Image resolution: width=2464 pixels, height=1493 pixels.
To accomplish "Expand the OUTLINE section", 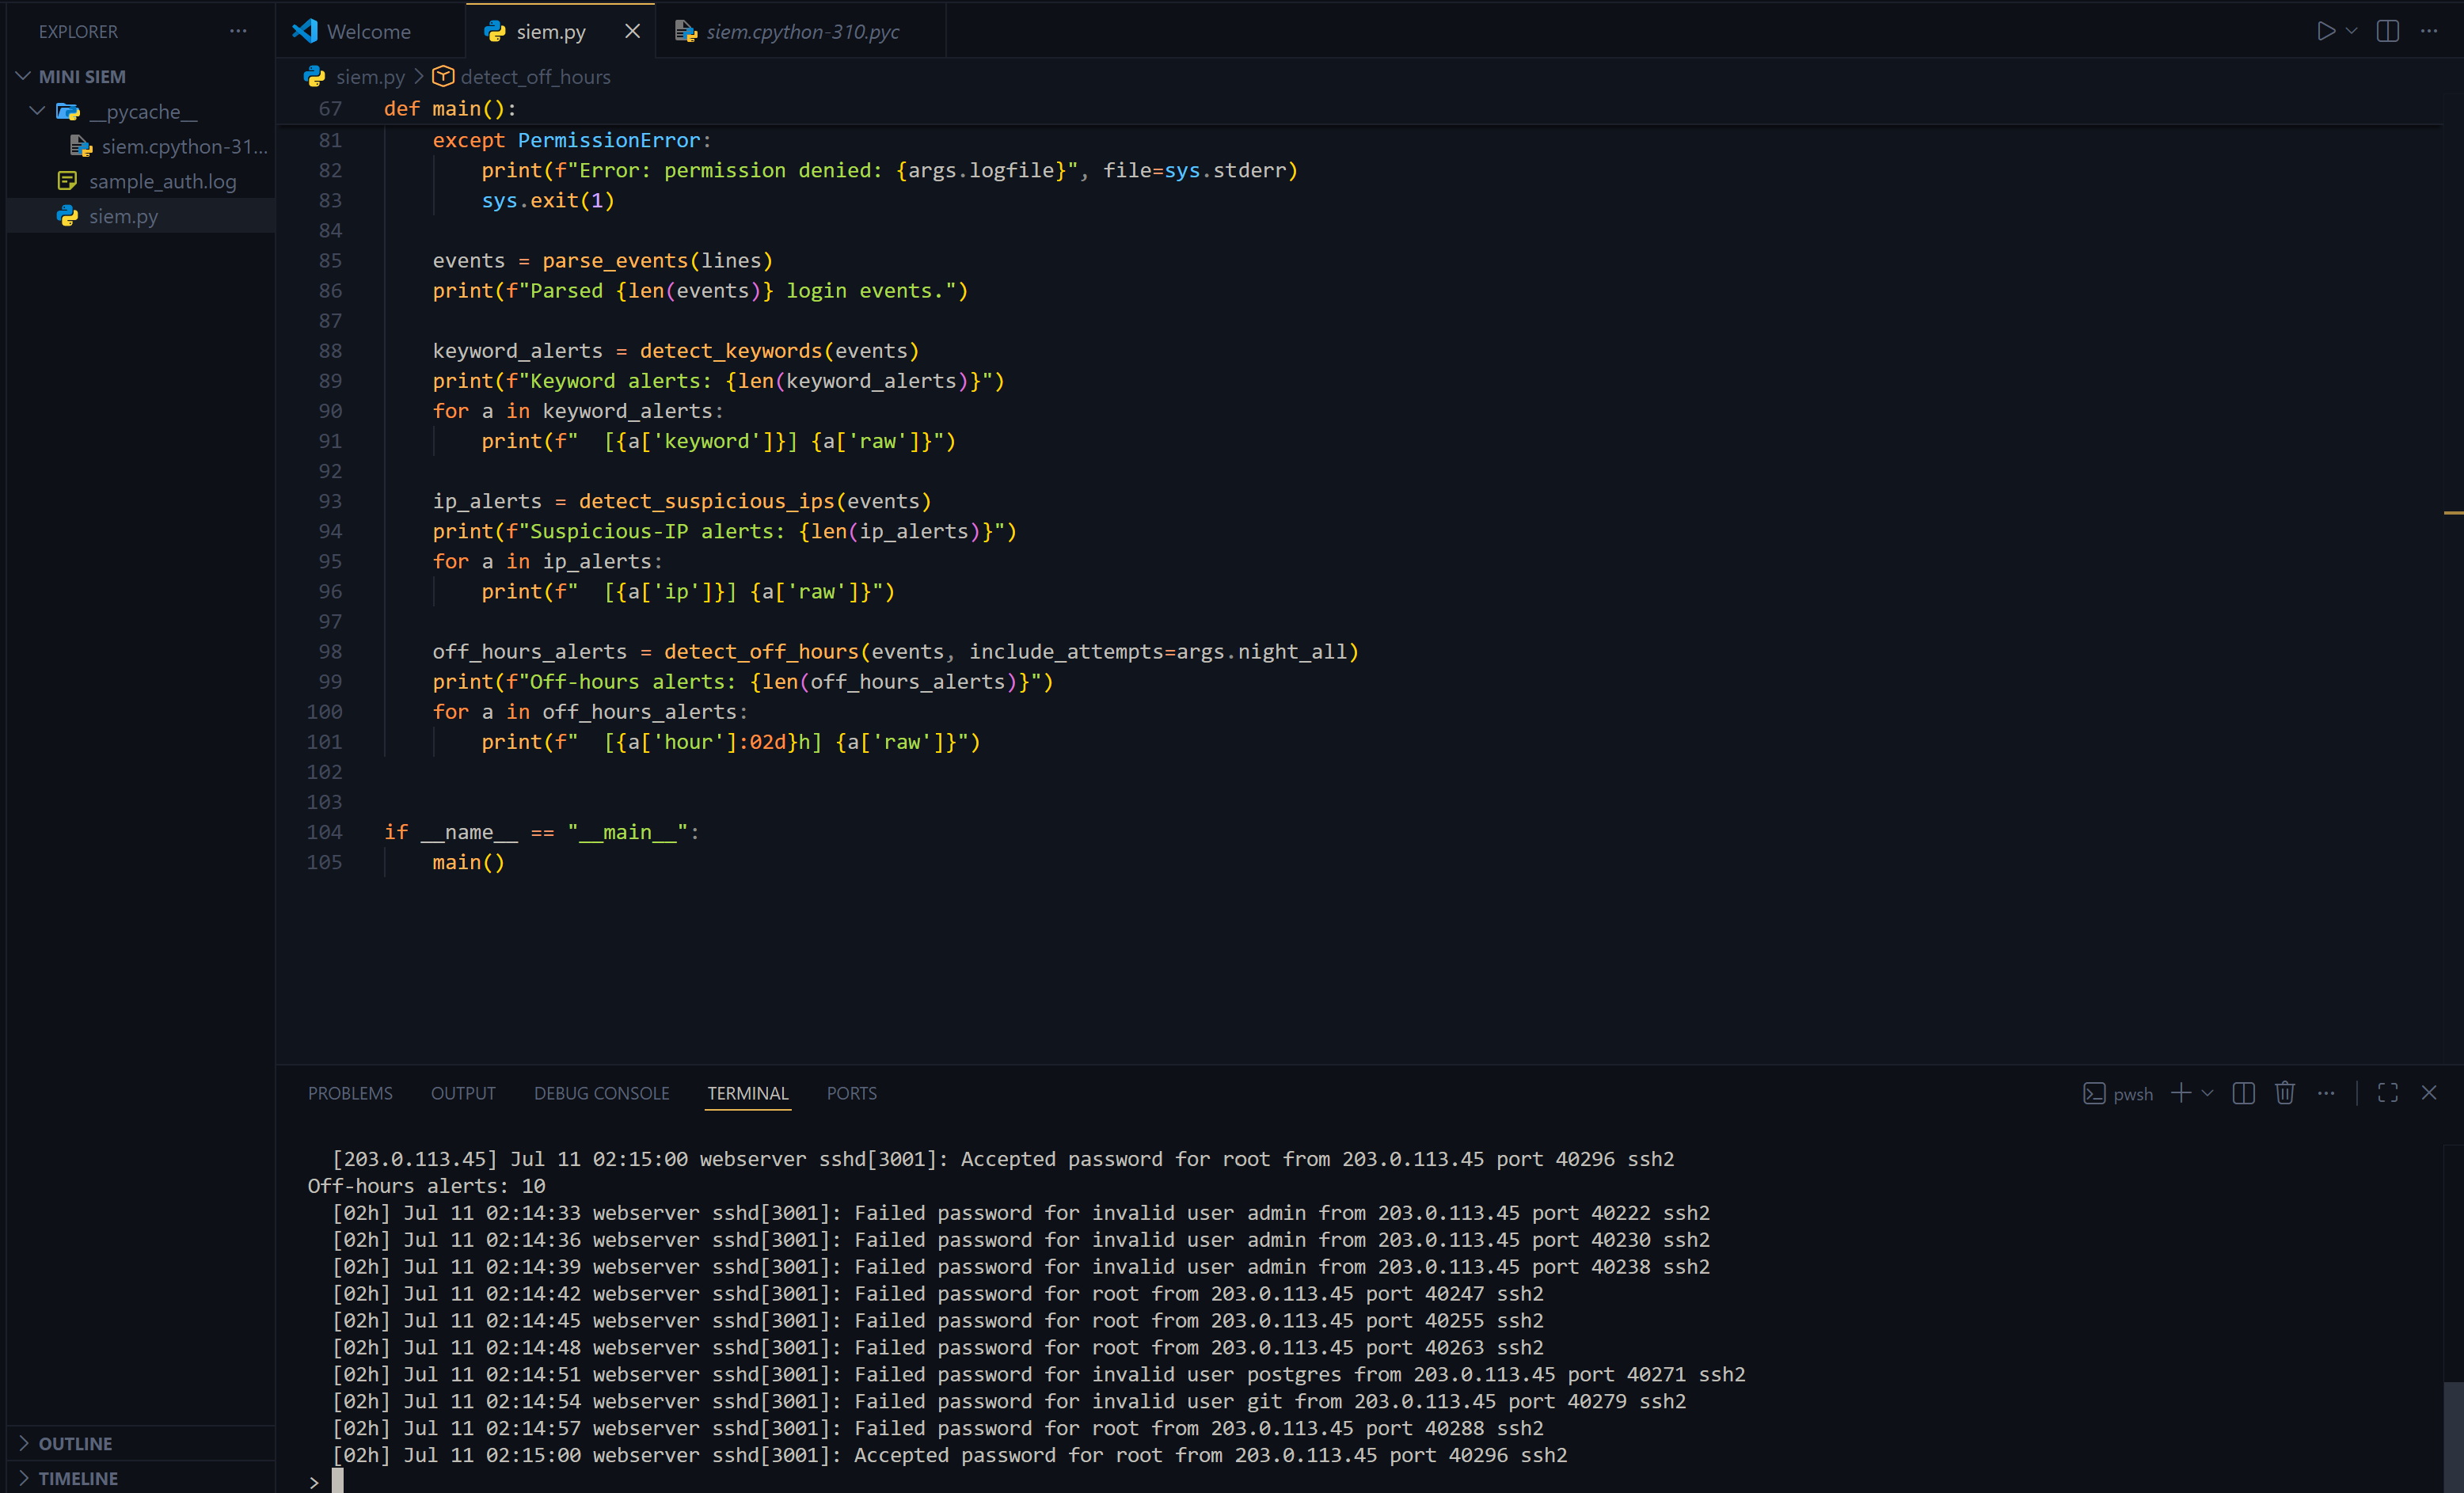I will tap(75, 1443).
